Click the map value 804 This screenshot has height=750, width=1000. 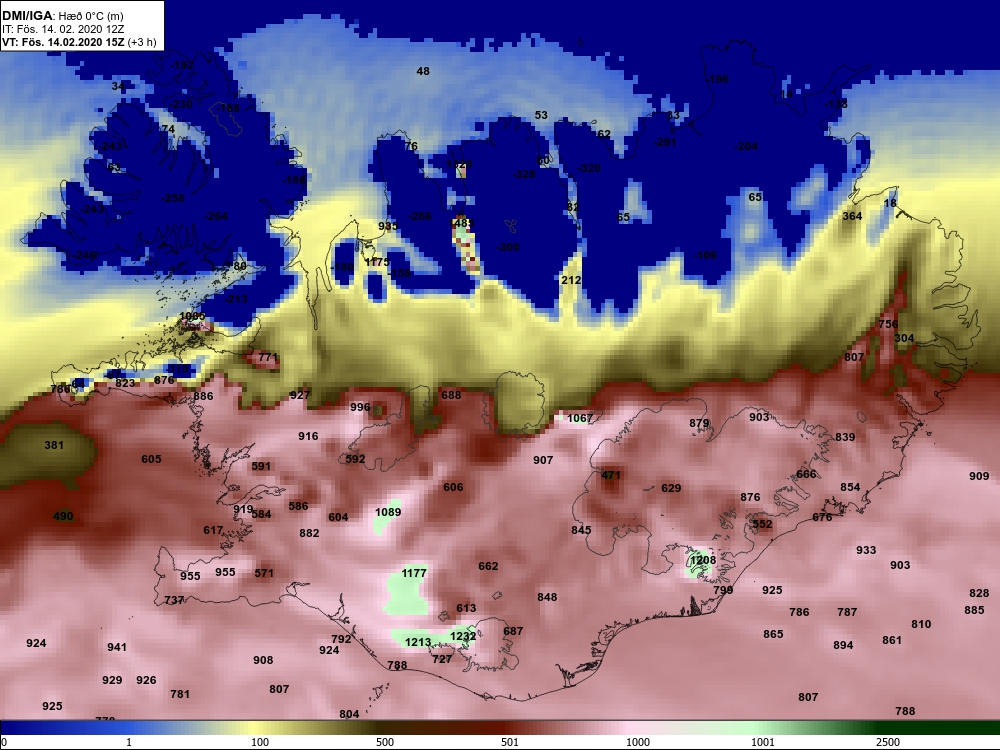349,714
